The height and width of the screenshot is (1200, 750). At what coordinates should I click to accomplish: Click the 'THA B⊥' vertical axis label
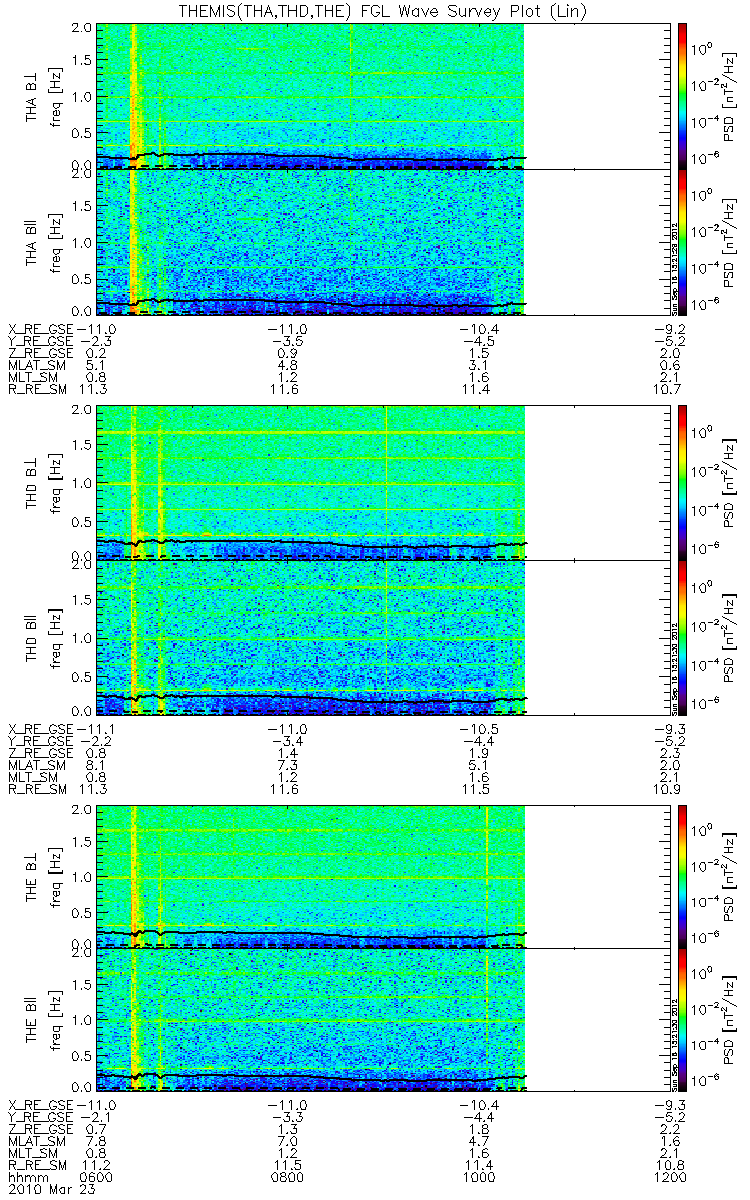pos(32,96)
